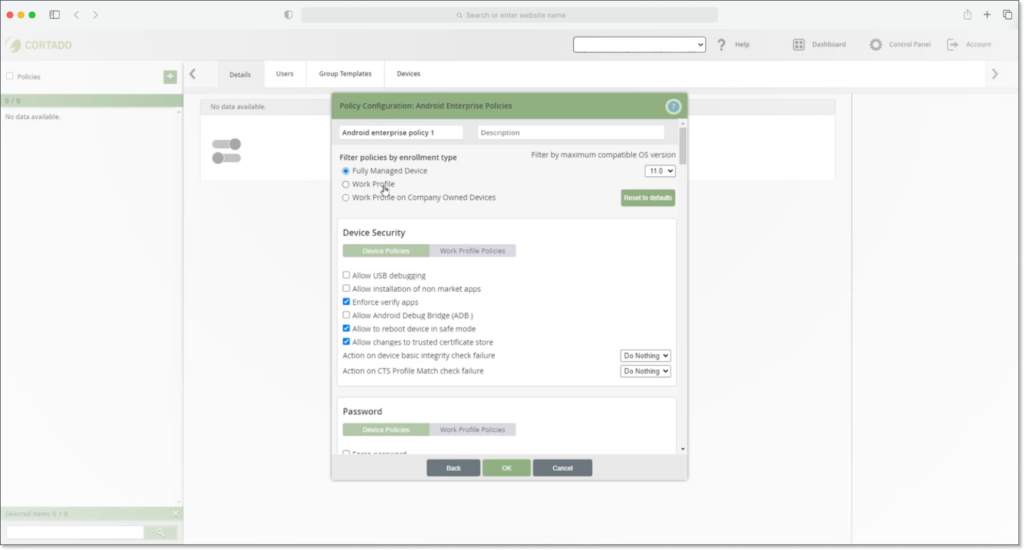
Task: Go forward in browser history
Action: click(x=95, y=14)
